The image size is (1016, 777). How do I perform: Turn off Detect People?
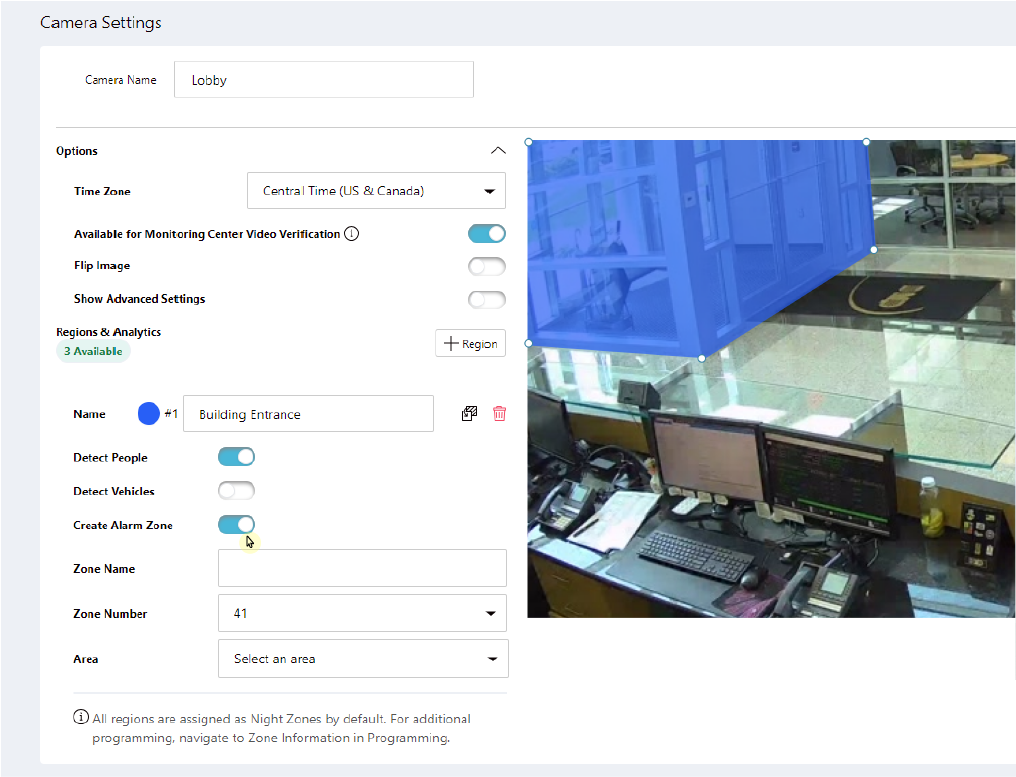pyautogui.click(x=236, y=457)
